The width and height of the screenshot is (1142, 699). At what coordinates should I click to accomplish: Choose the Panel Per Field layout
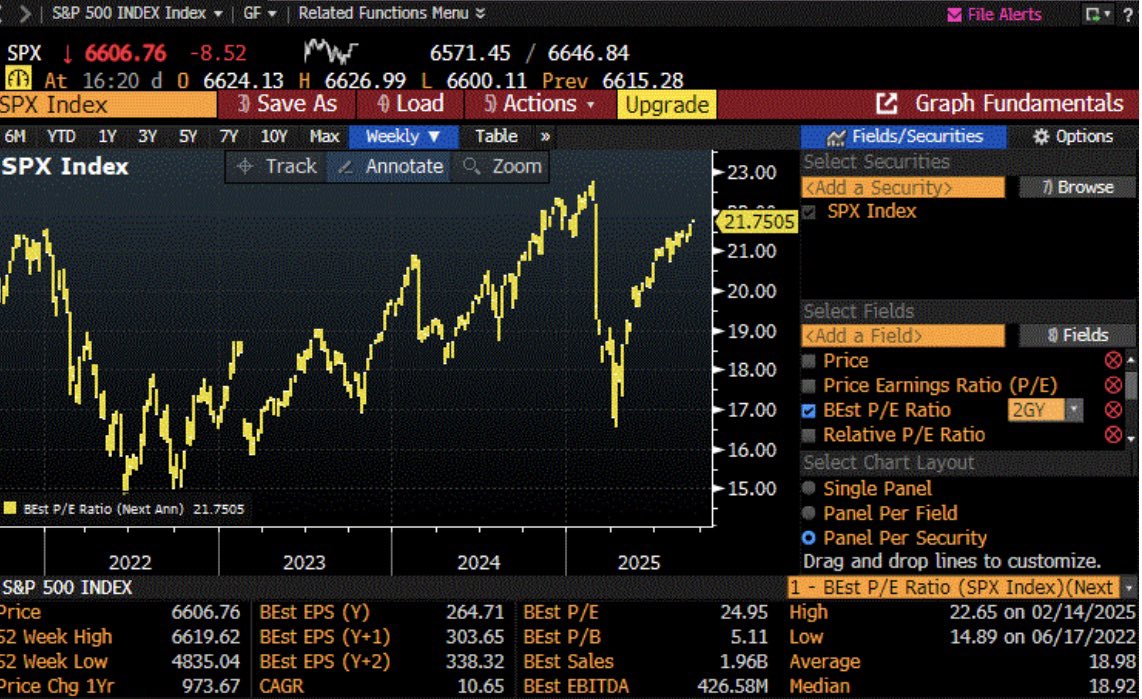point(809,513)
